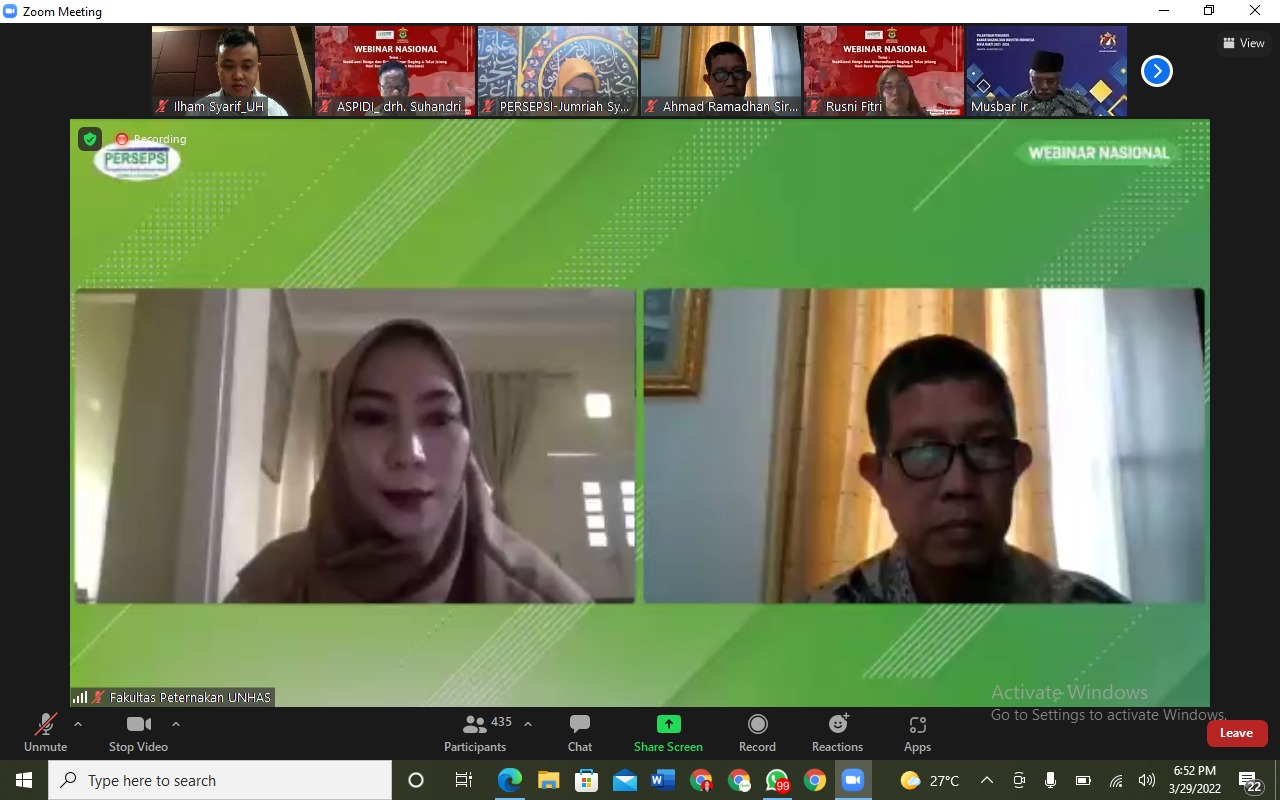Stop the camera video
Screen dimensions: 1280x800
[x=138, y=733]
